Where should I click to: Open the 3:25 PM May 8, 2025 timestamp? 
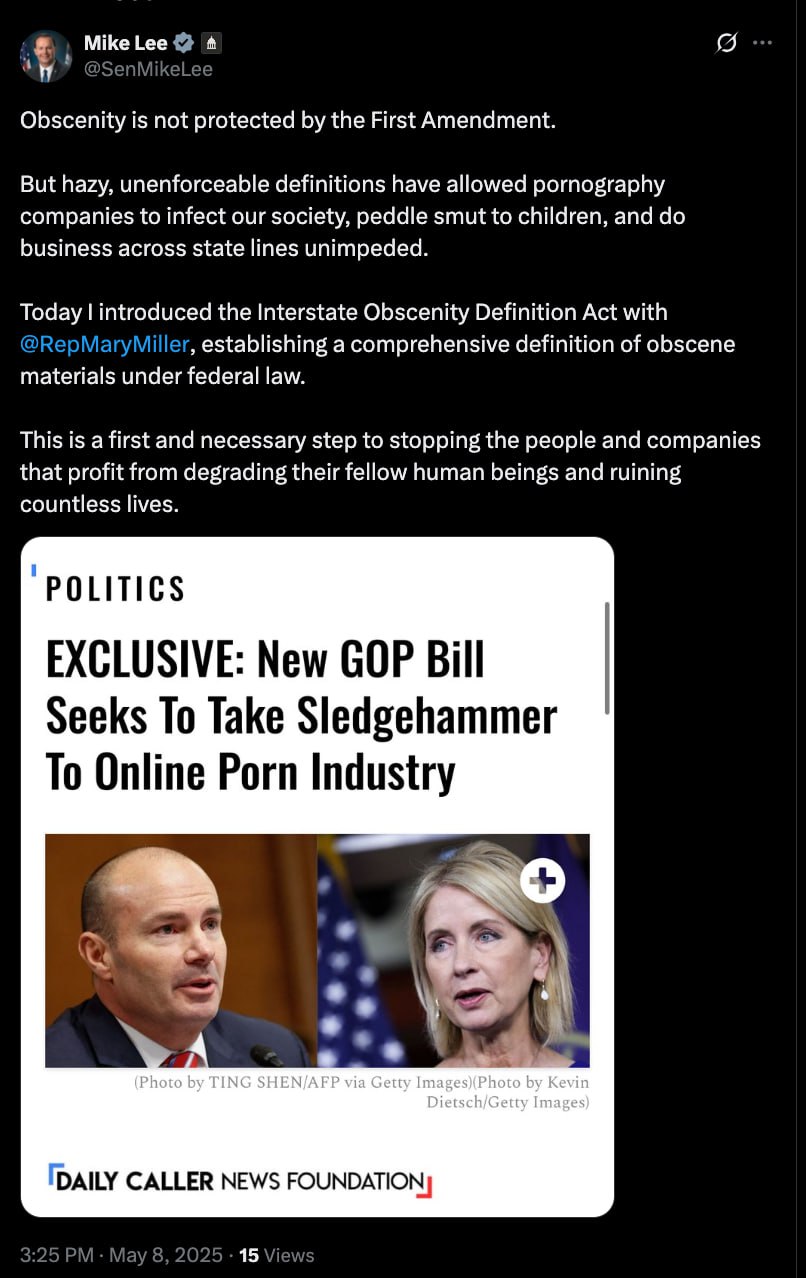point(121,1254)
